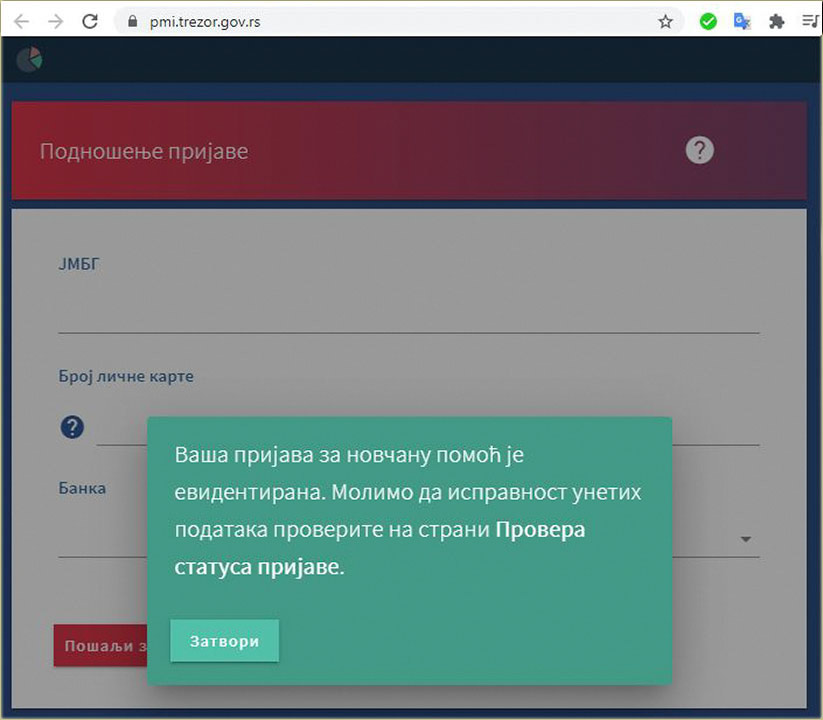
Task: Reload the pmi.trezor.gov.rs page
Action: click(x=90, y=21)
